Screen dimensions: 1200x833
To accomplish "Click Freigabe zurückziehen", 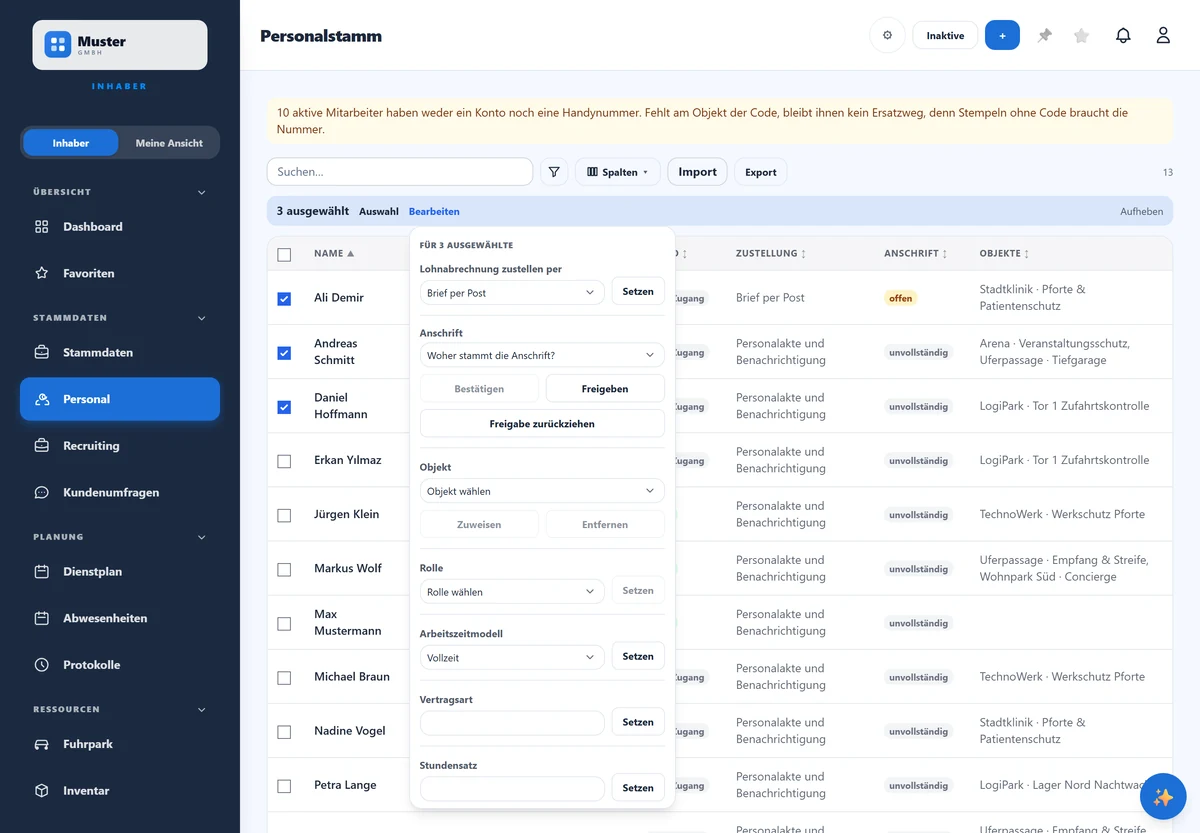I will [x=542, y=424].
